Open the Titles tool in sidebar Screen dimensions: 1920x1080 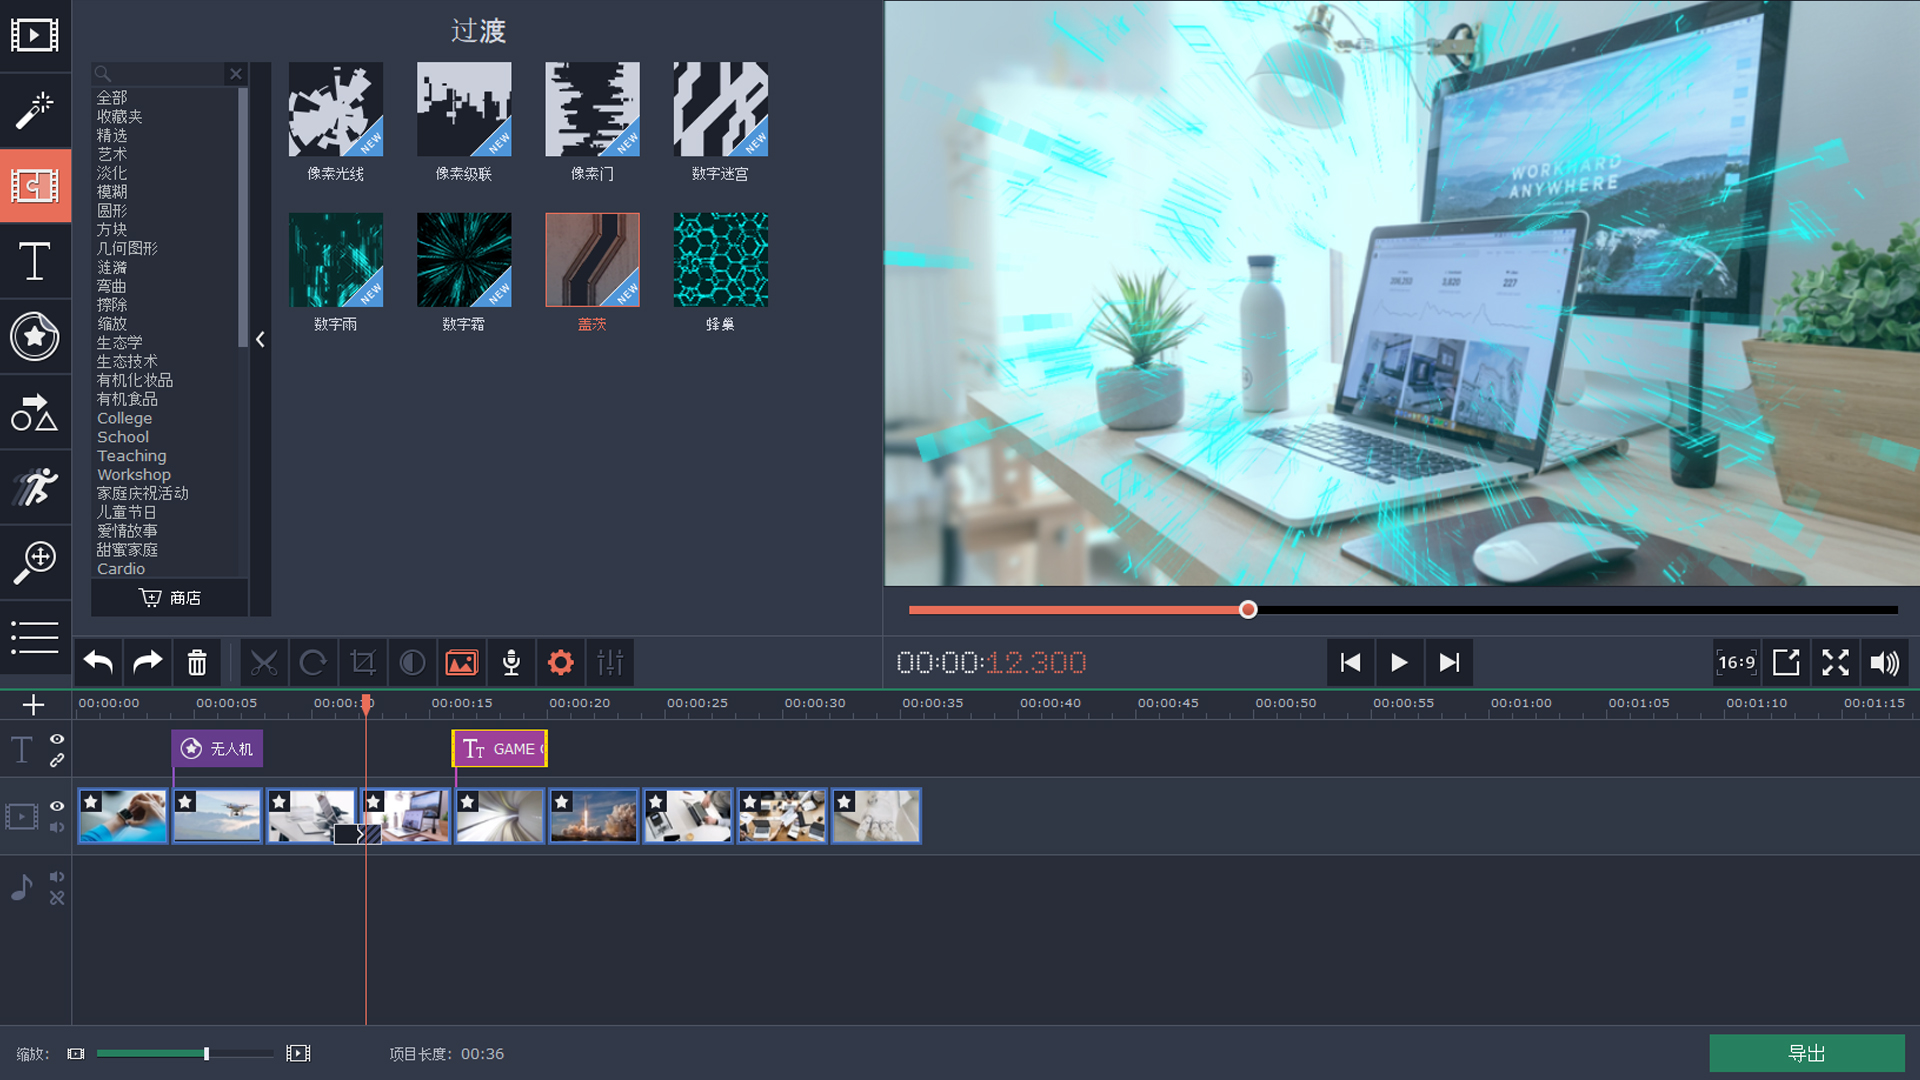coord(35,262)
